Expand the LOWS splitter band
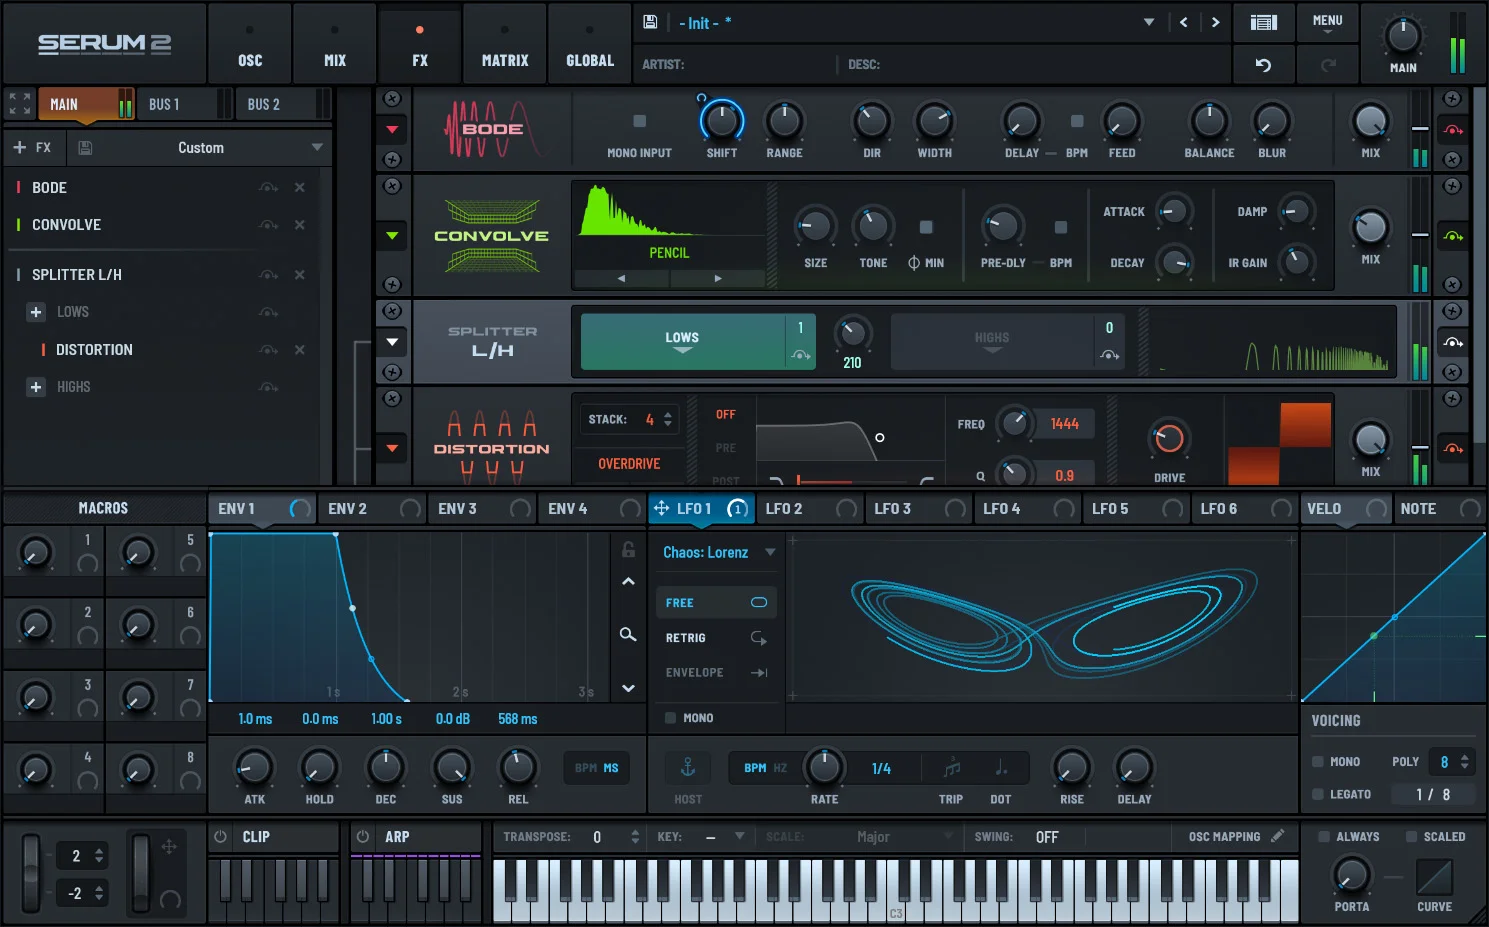Image resolution: width=1489 pixels, height=927 pixels. (x=36, y=312)
